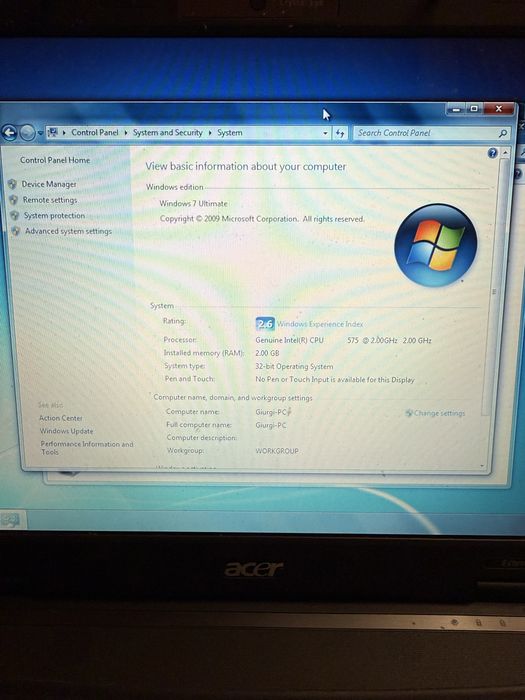Click the magnifier search icon
Viewport: 525px width, 700px height.
click(503, 133)
